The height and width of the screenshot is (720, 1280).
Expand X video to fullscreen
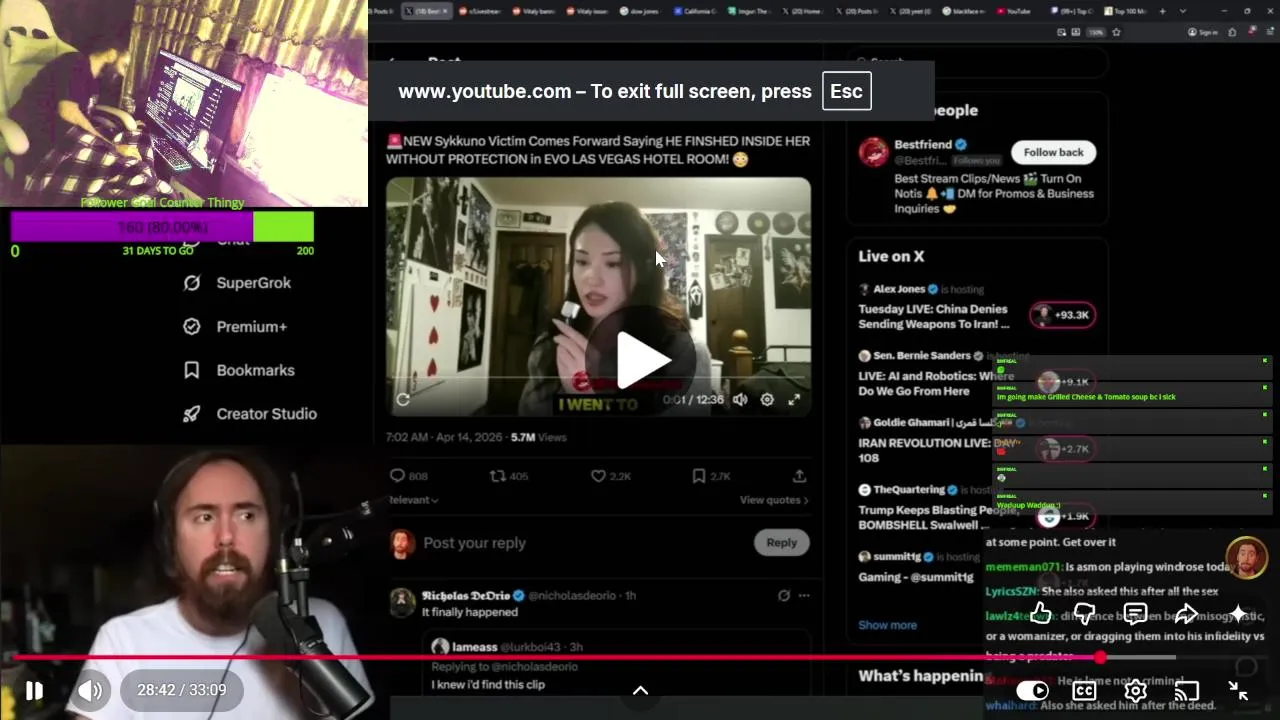[x=794, y=399]
